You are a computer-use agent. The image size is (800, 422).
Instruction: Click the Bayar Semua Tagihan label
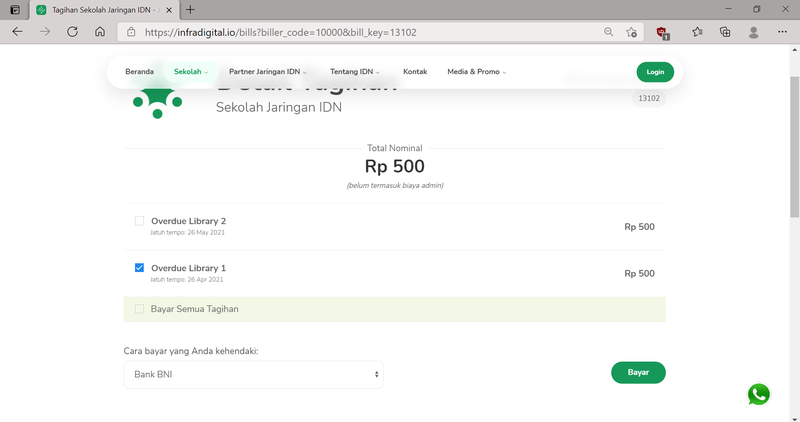coord(194,309)
